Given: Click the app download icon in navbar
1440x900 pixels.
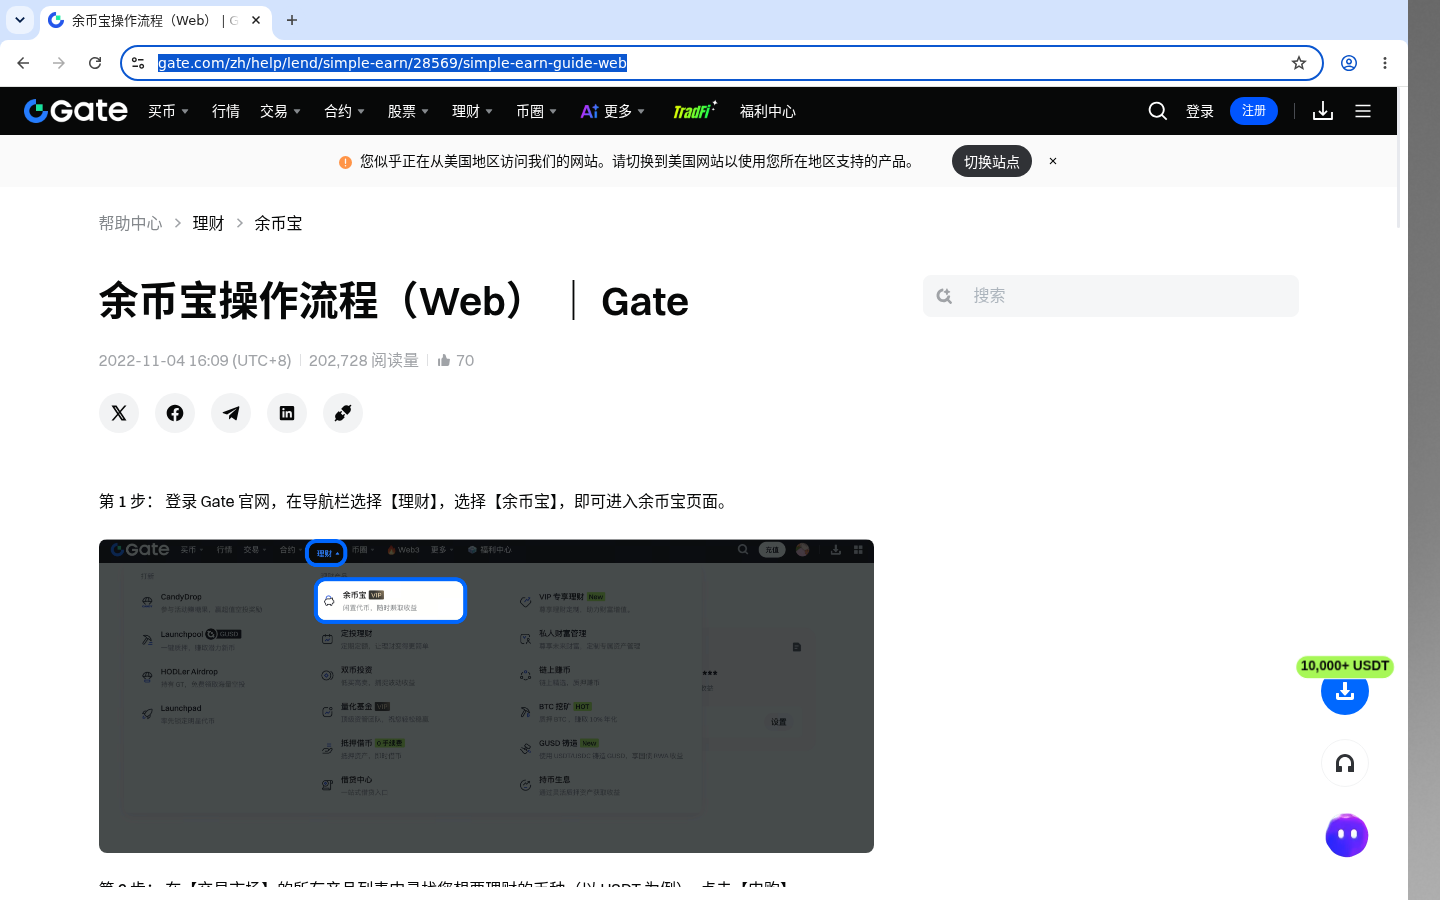Looking at the screenshot, I should click(x=1323, y=111).
